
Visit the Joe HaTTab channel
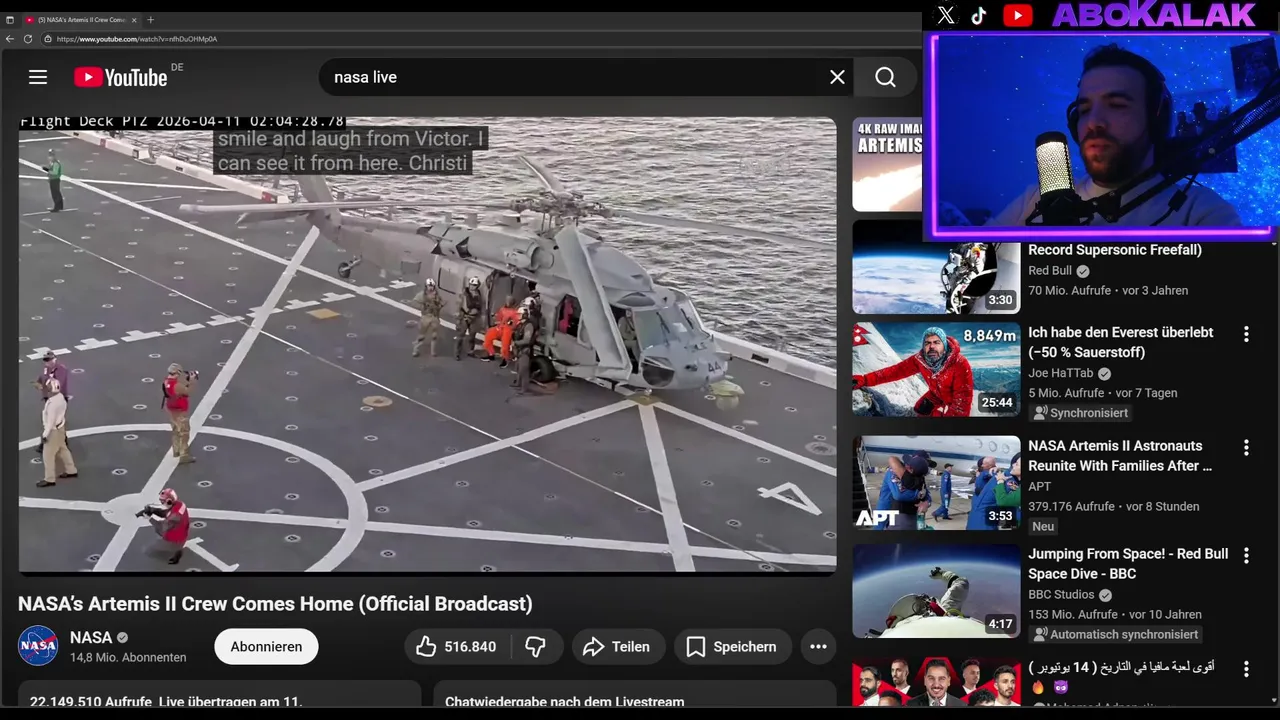point(1061,373)
